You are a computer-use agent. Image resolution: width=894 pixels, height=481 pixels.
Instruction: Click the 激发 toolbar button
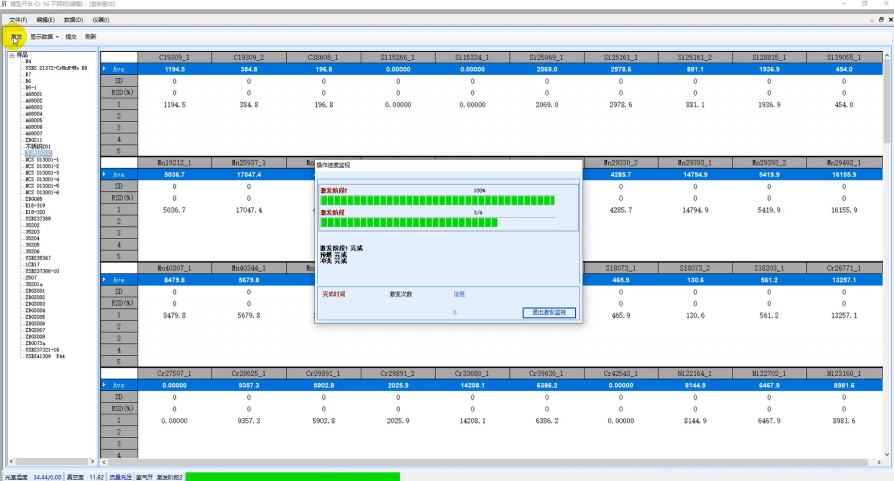[15, 37]
